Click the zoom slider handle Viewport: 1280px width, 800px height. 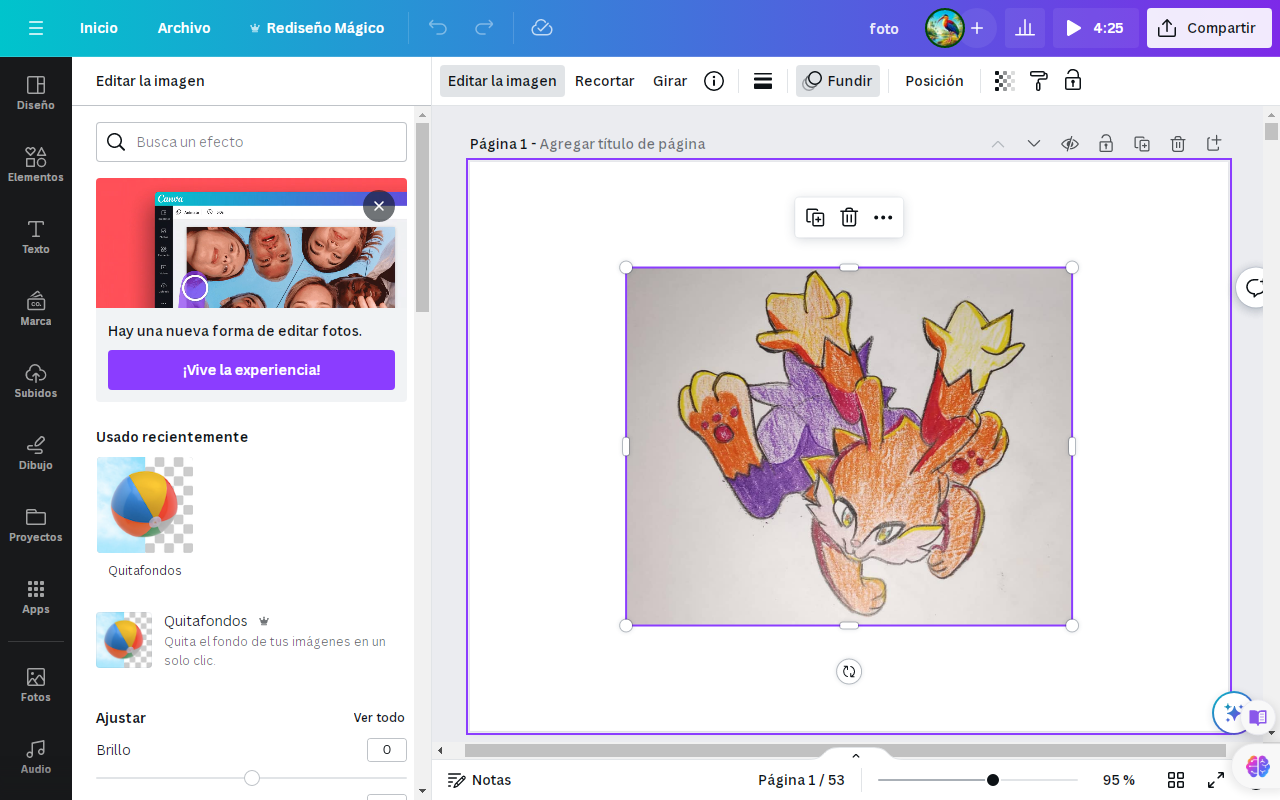[993, 780]
